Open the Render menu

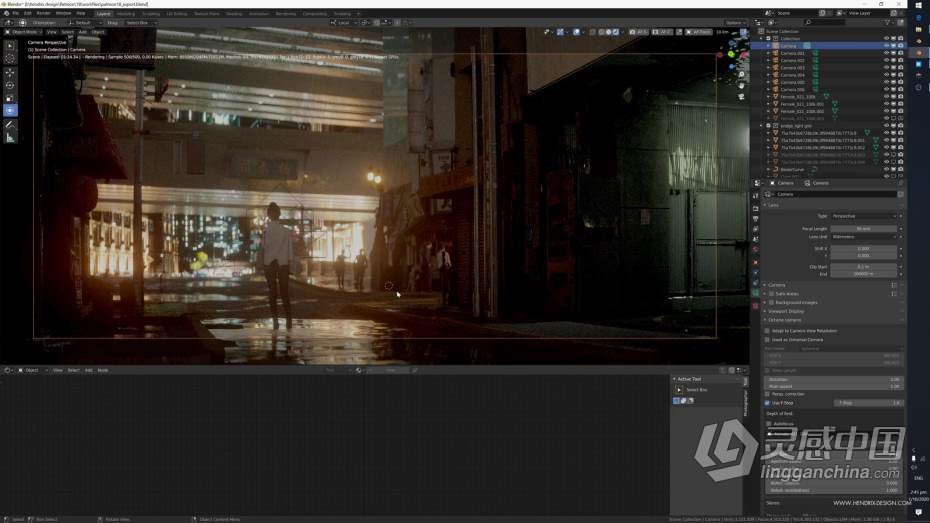(x=44, y=13)
